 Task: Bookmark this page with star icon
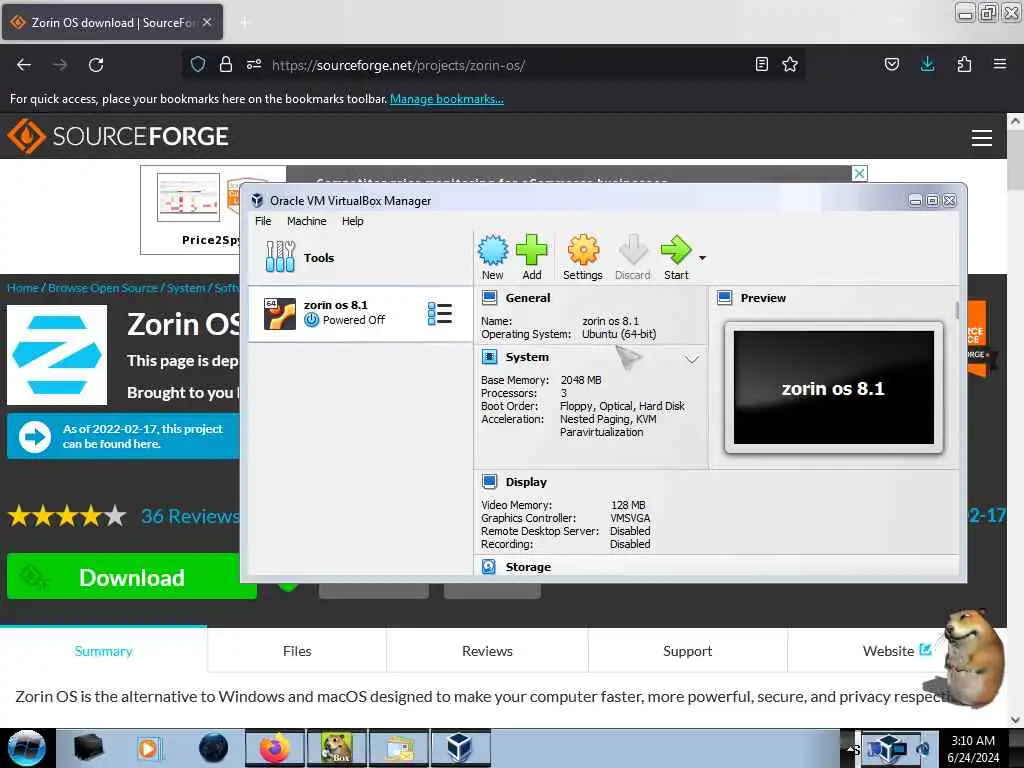coord(790,64)
